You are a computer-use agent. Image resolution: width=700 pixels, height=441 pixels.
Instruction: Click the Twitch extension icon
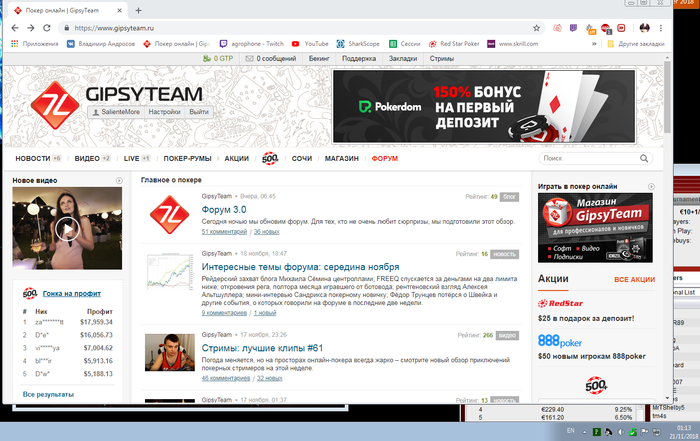(573, 28)
